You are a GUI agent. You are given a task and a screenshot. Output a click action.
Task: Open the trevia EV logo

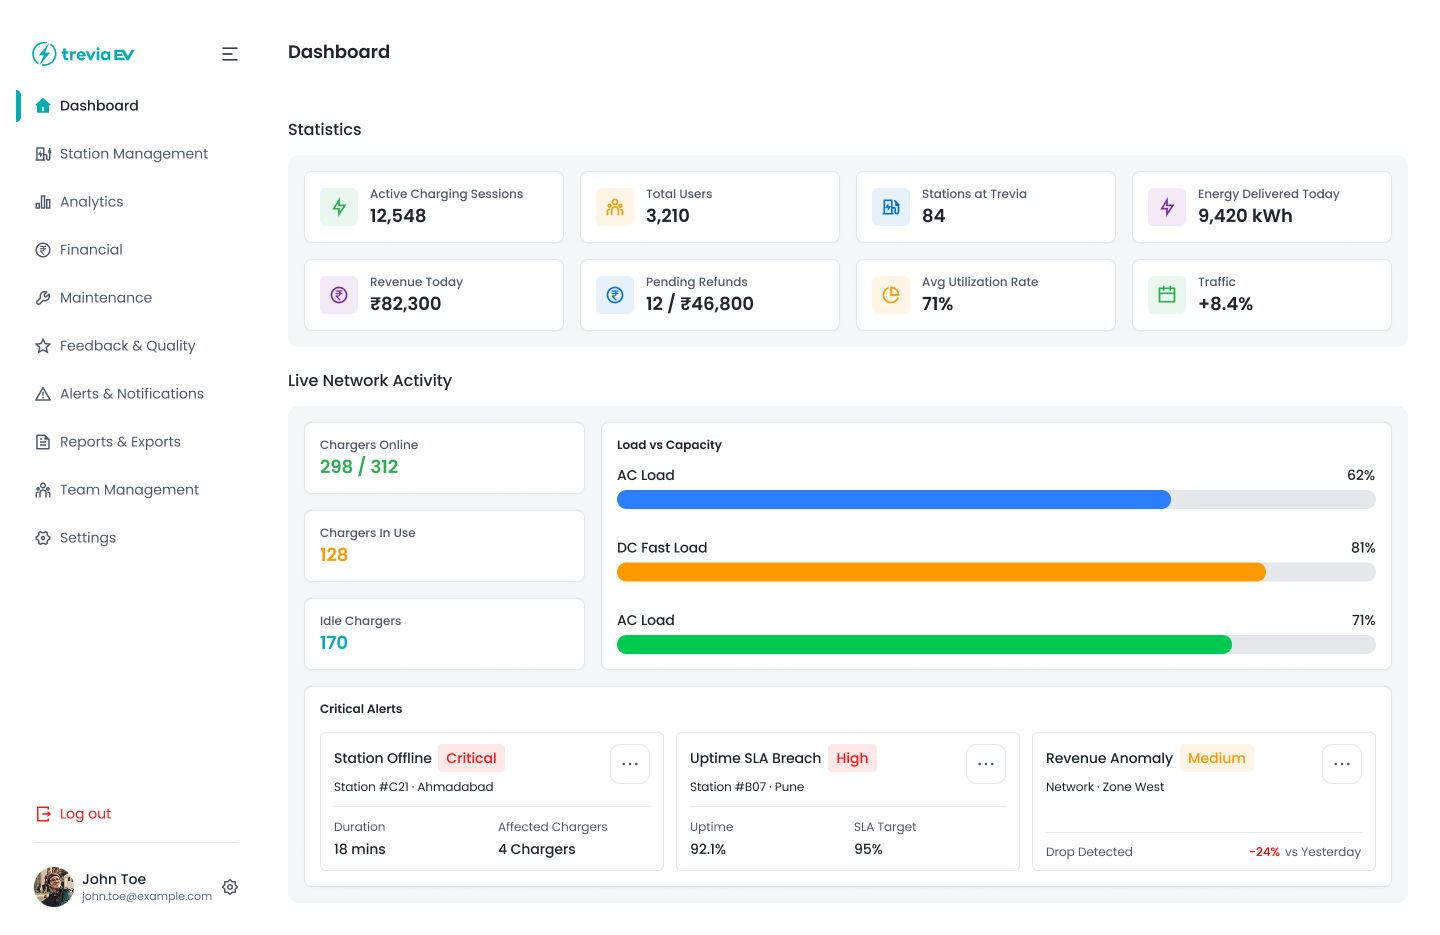point(83,54)
